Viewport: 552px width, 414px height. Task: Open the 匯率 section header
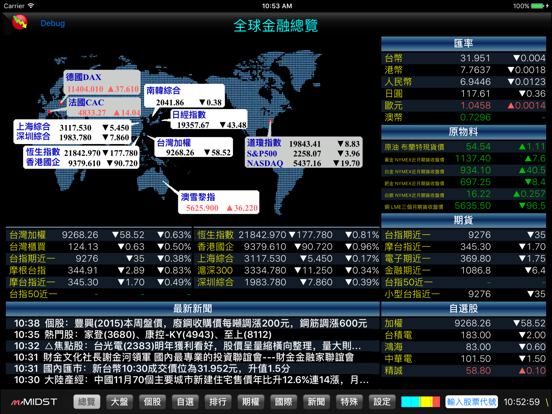463,43
